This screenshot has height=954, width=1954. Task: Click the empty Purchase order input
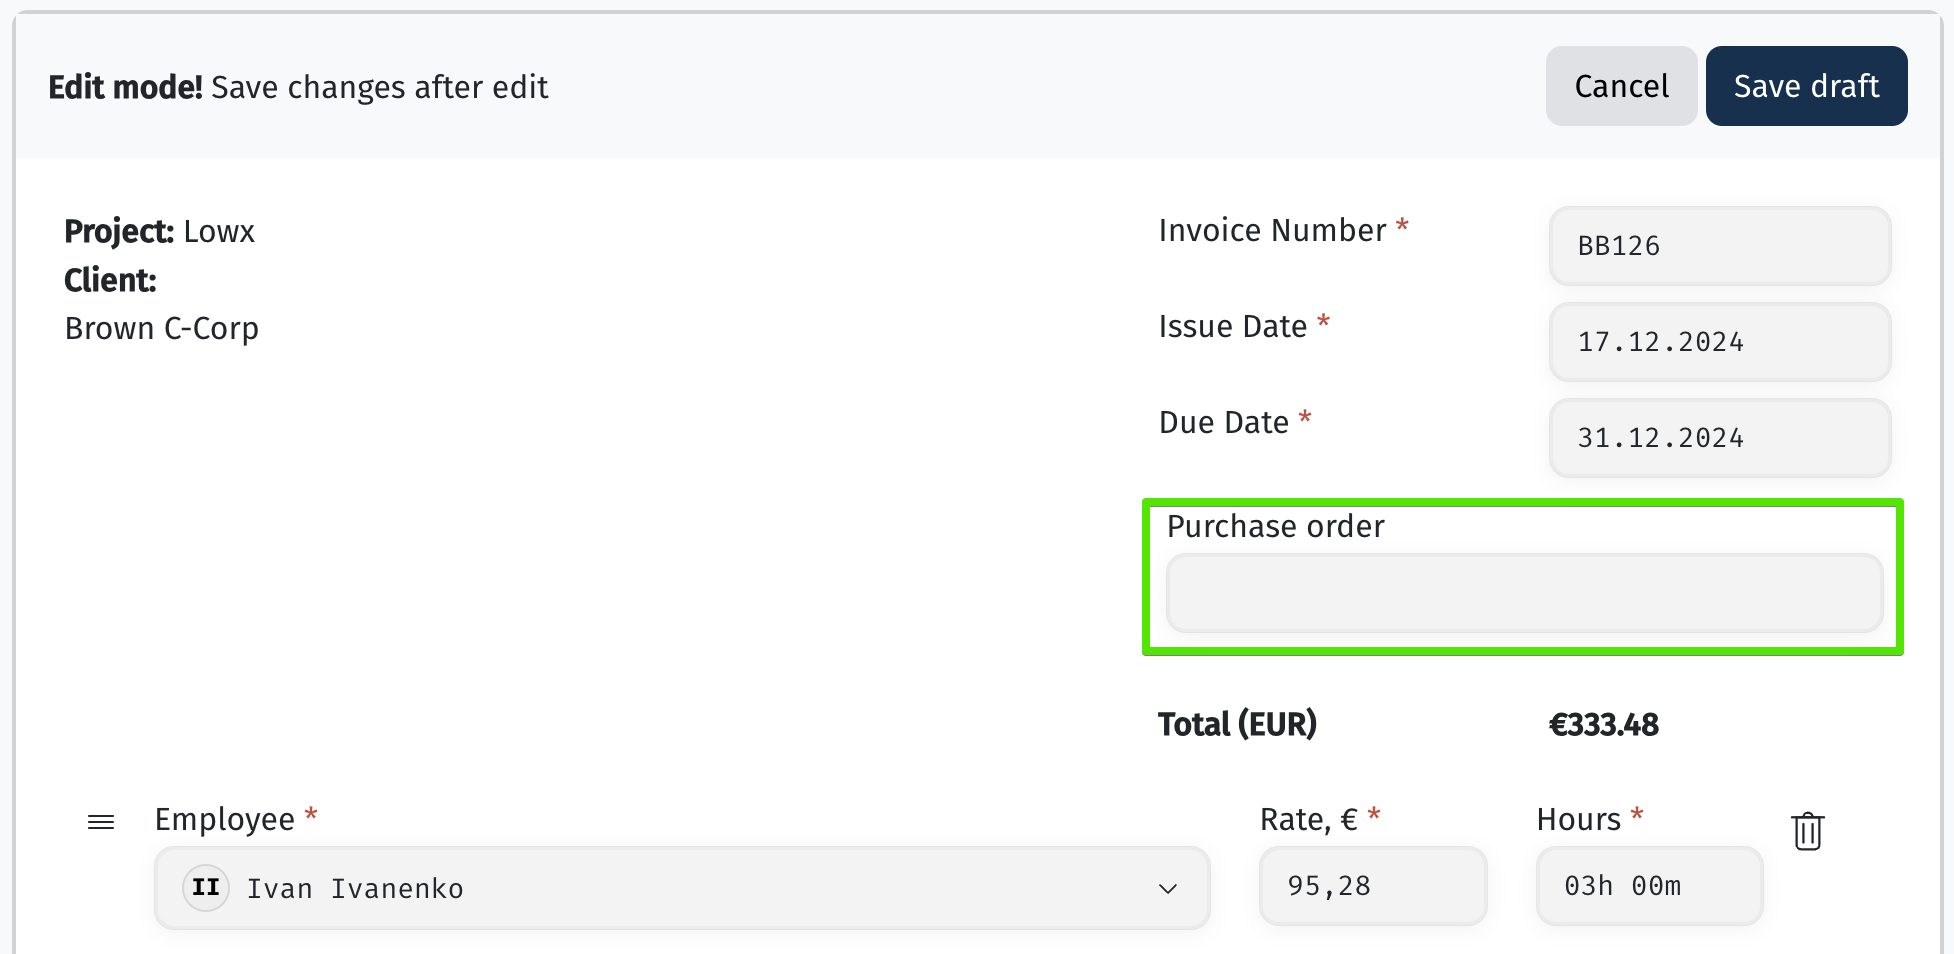coord(1524,593)
